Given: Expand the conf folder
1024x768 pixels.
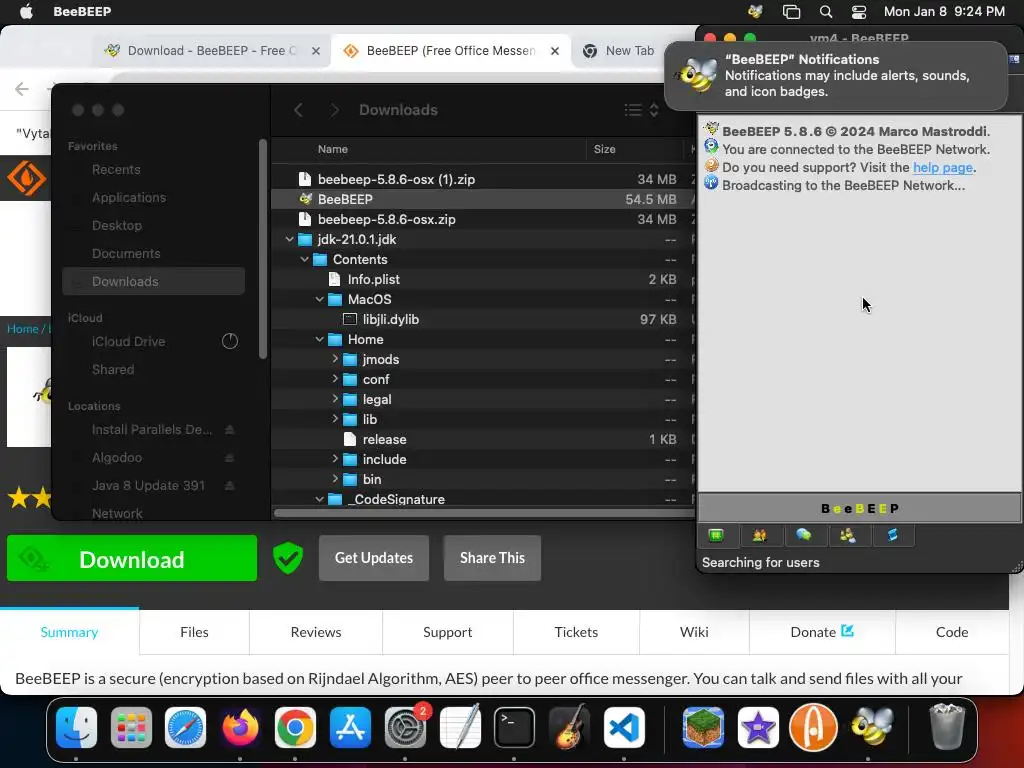Looking at the screenshot, I should point(335,379).
